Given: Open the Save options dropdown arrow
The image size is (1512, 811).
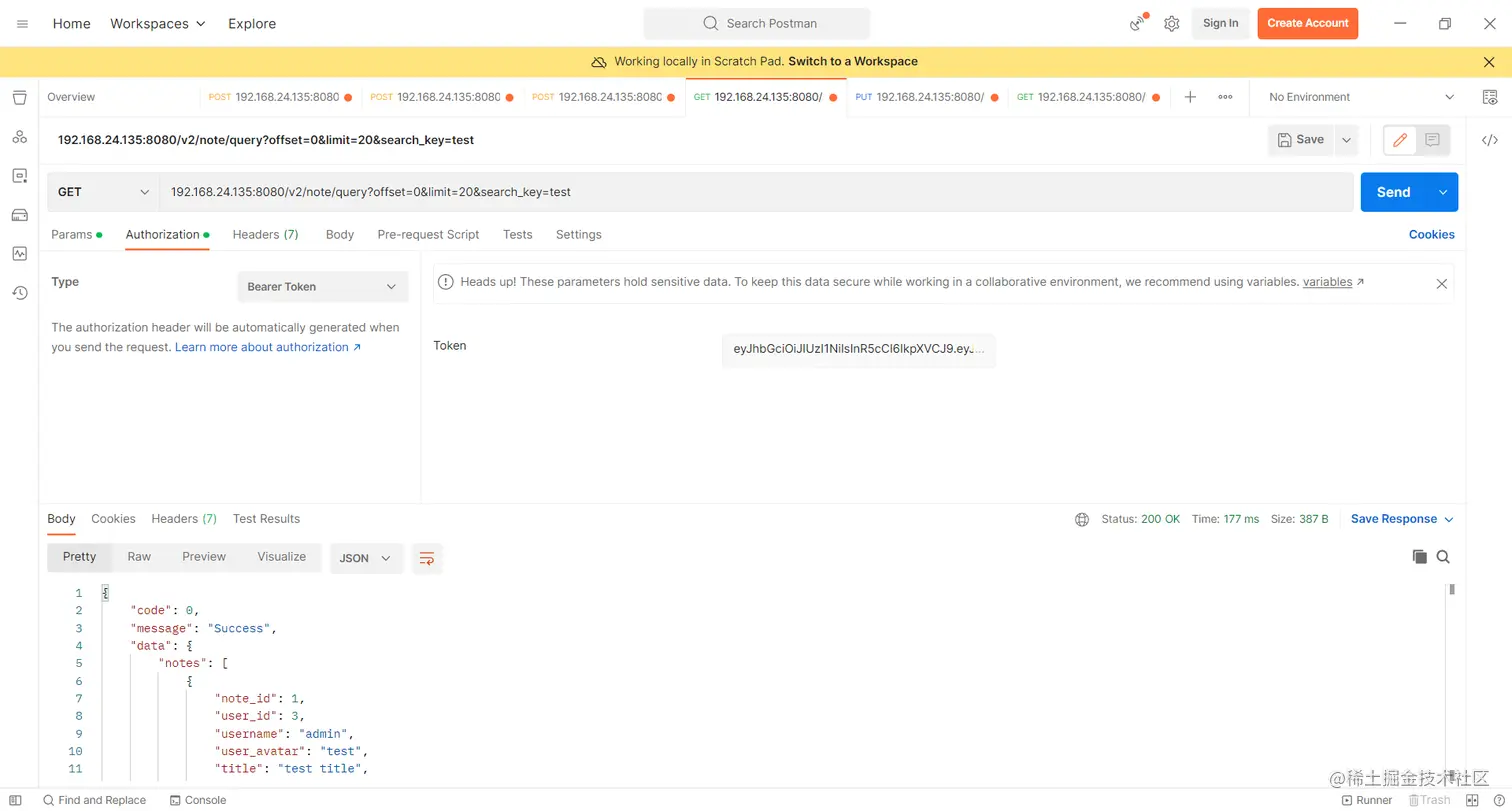Looking at the screenshot, I should click(1346, 140).
